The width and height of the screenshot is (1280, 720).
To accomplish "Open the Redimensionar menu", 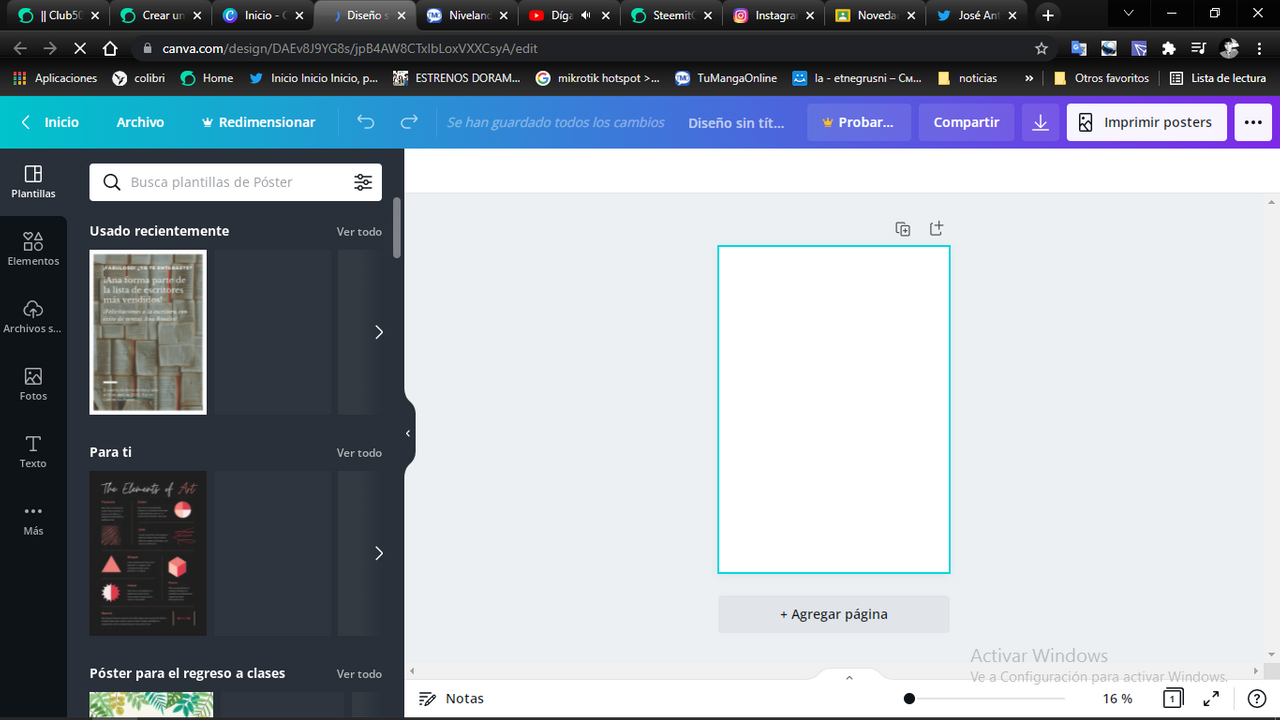I will [x=258, y=122].
